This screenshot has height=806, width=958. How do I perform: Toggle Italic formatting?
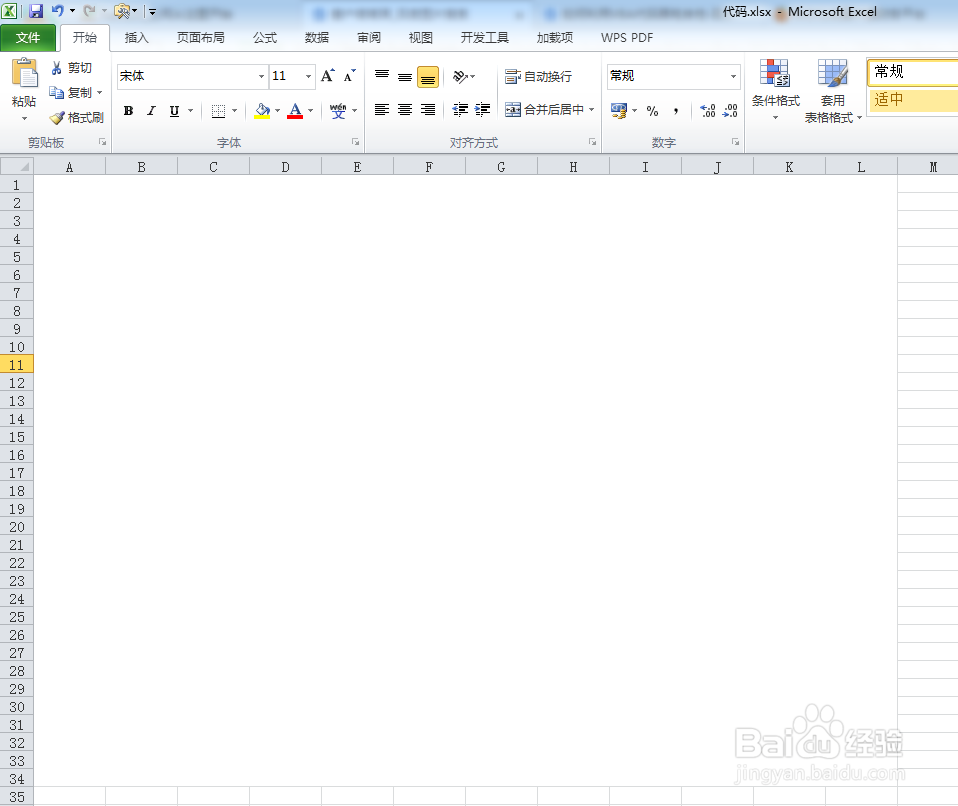pos(151,111)
